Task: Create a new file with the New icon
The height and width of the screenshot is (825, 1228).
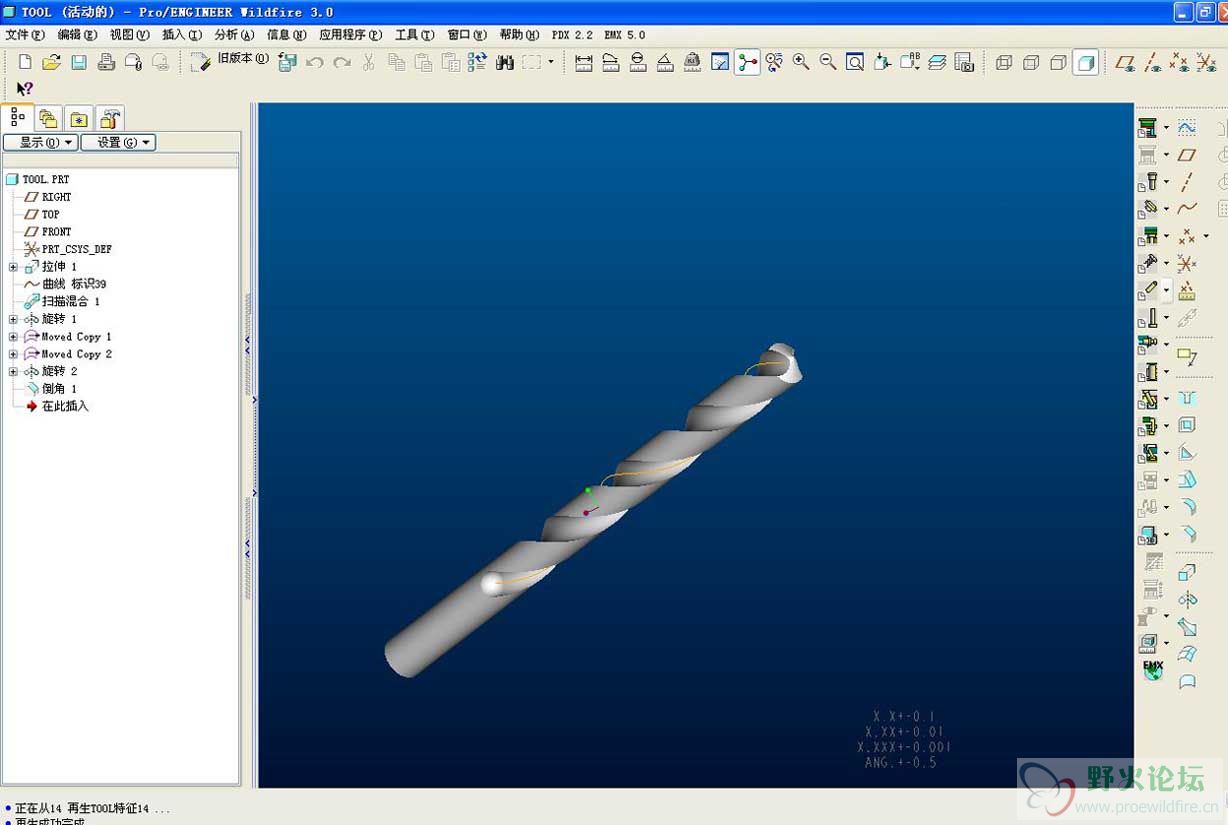Action: 26,62
